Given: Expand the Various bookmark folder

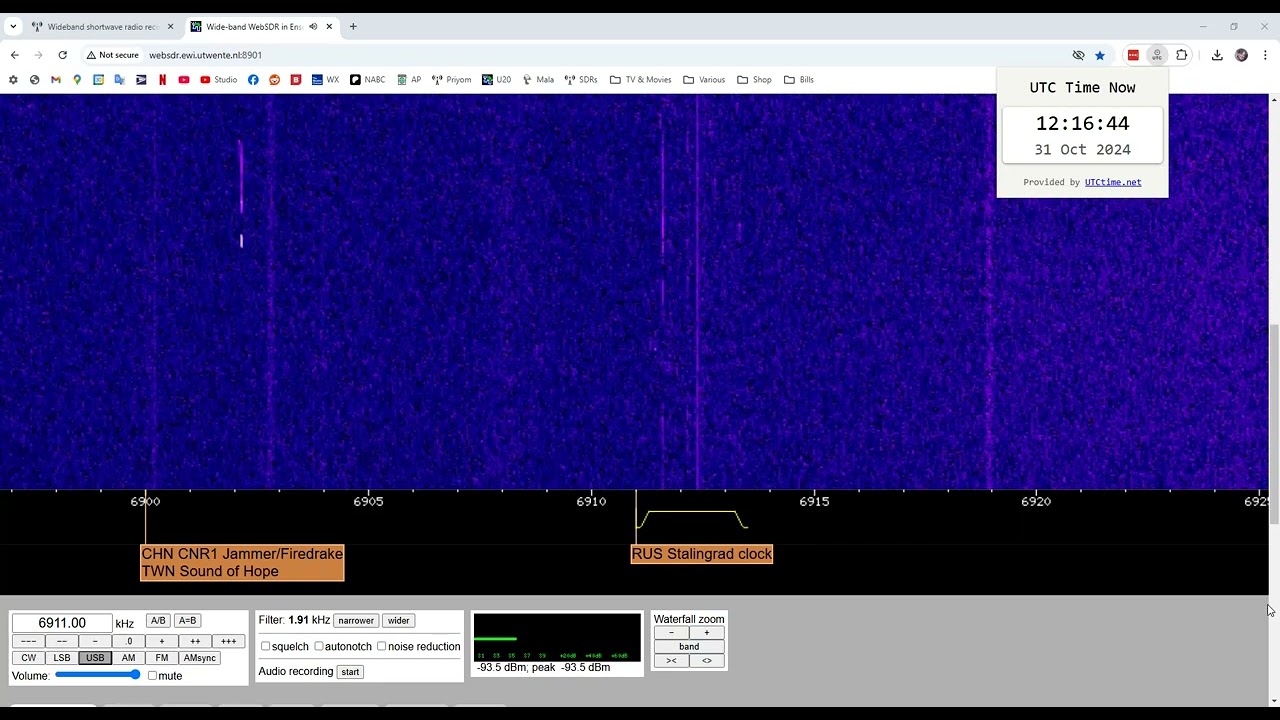Looking at the screenshot, I should tap(704, 80).
